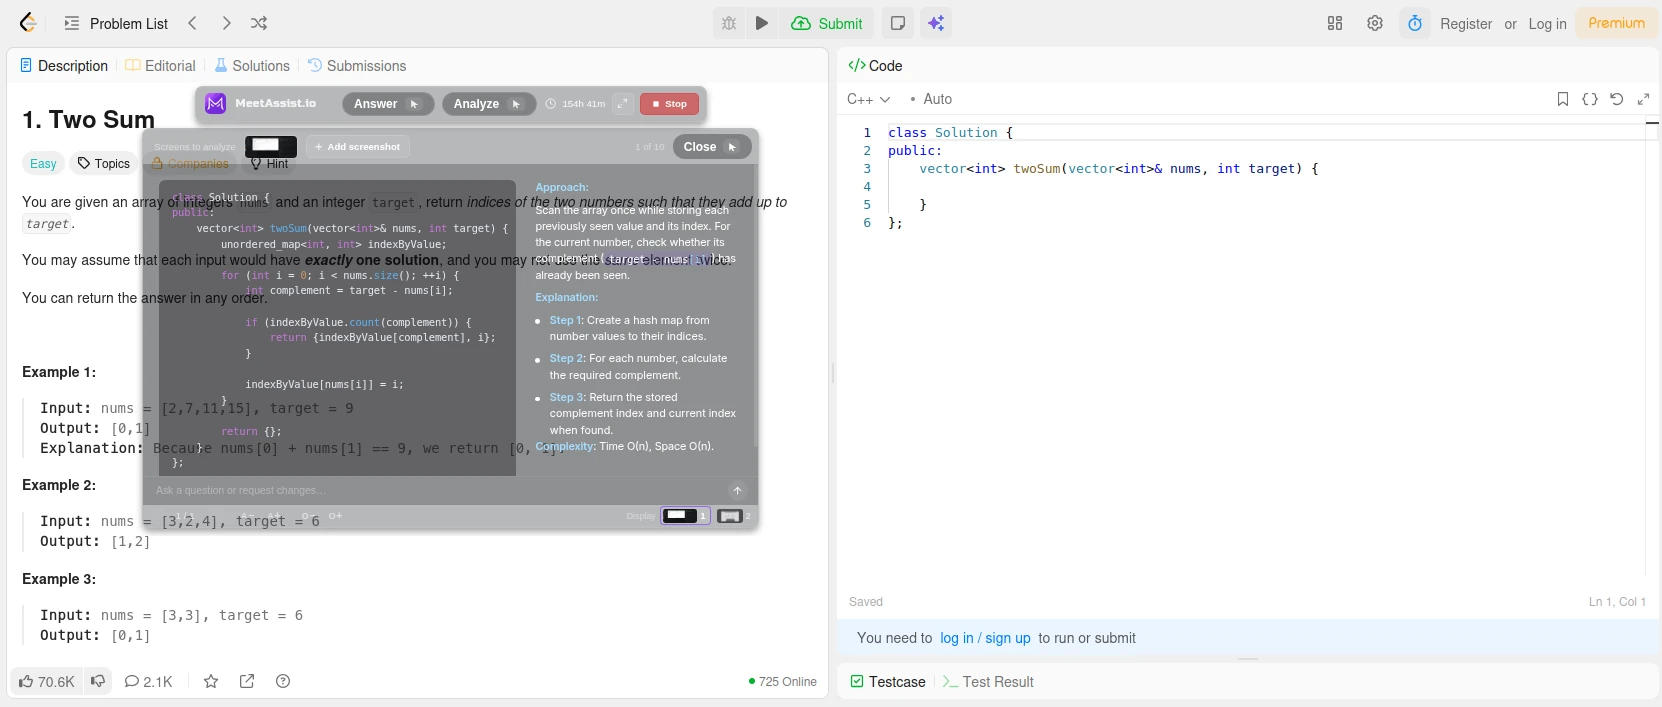This screenshot has width=1662, height=707.
Task: Format code with the braces icon
Action: tap(1590, 99)
